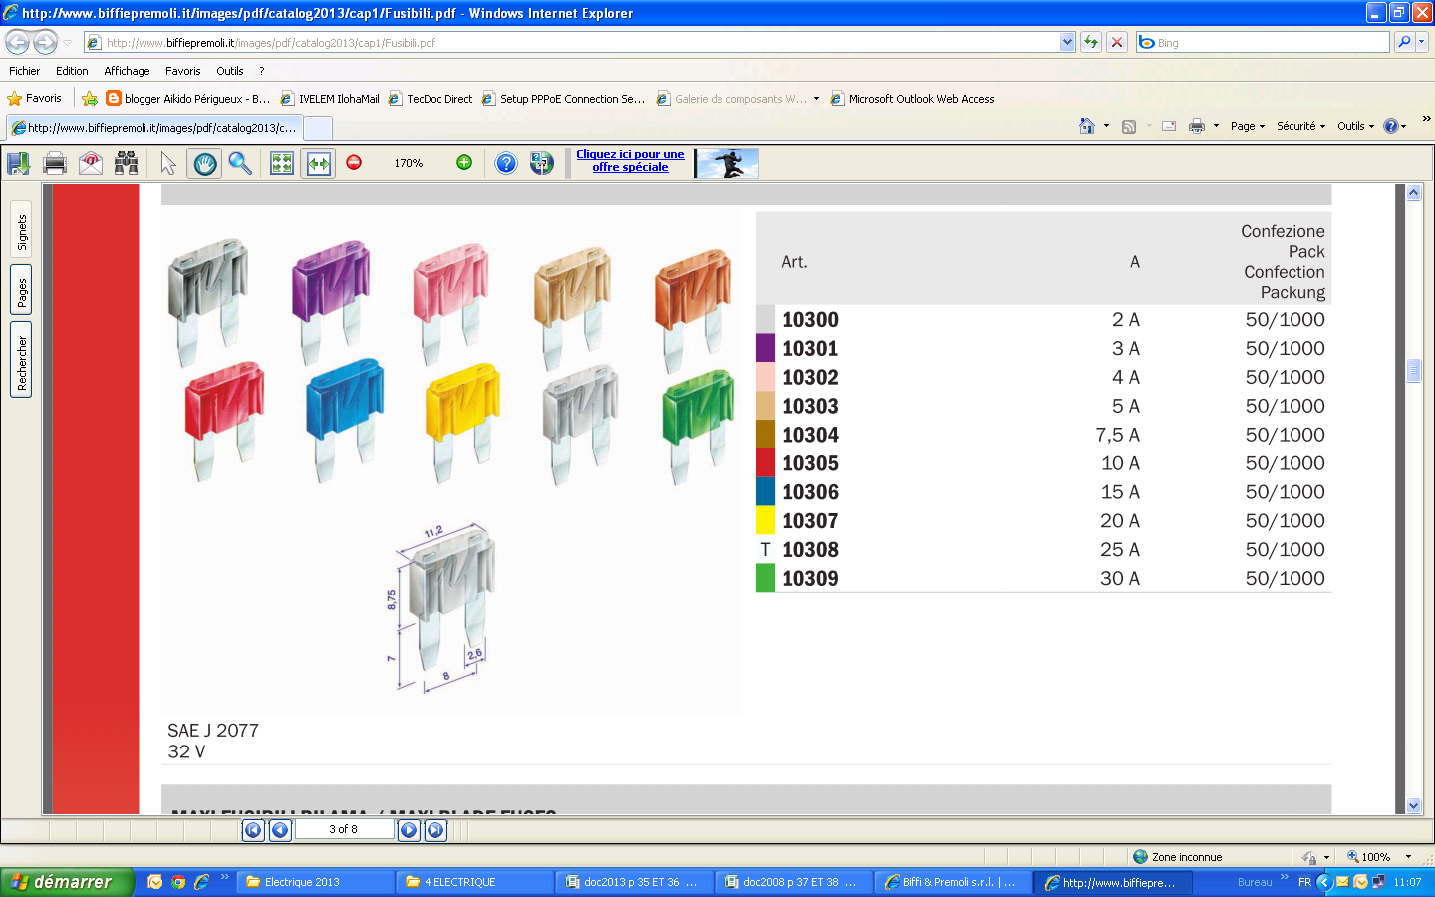1435x897 pixels.
Task: Open the '?' help menu in the menu bar
Action: tap(262, 71)
